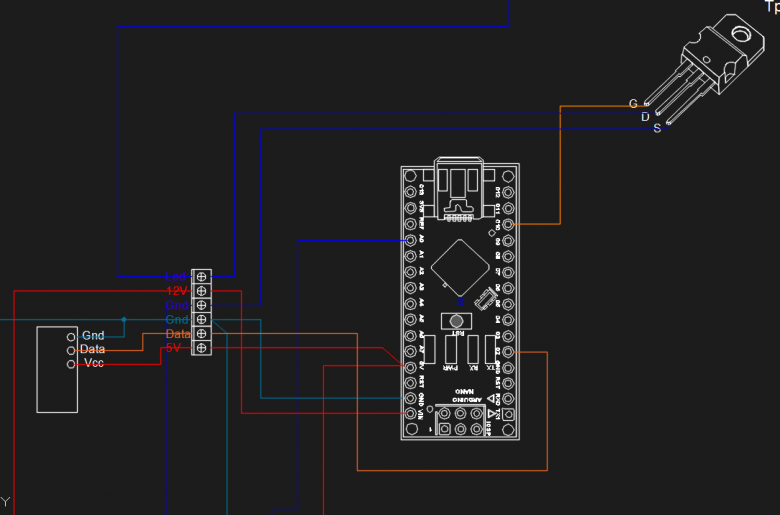Click the Arduino D2 pin pad
The width and height of the screenshot is (780, 515).
point(508,352)
